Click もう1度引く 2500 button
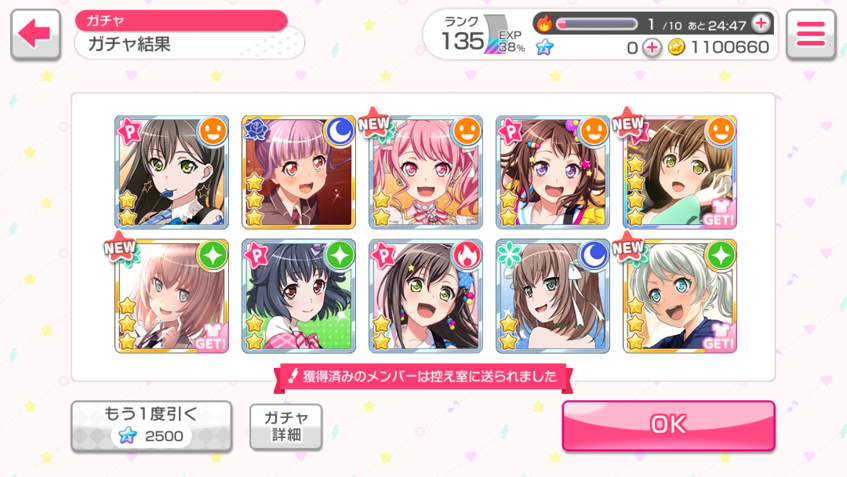Image resolution: width=847 pixels, height=477 pixels. 152,426
